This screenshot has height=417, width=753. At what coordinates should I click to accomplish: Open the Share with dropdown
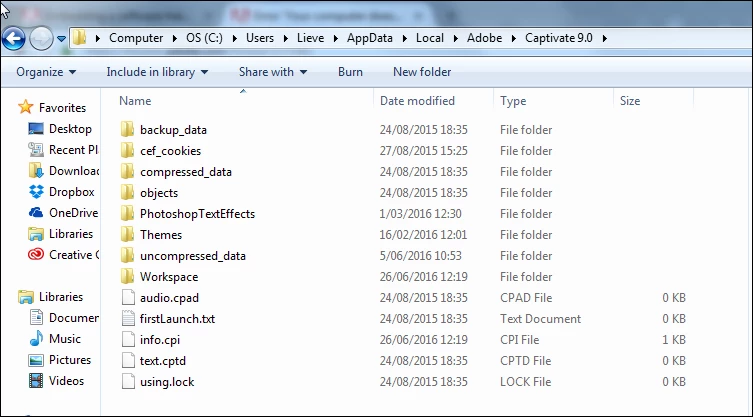coord(273,72)
